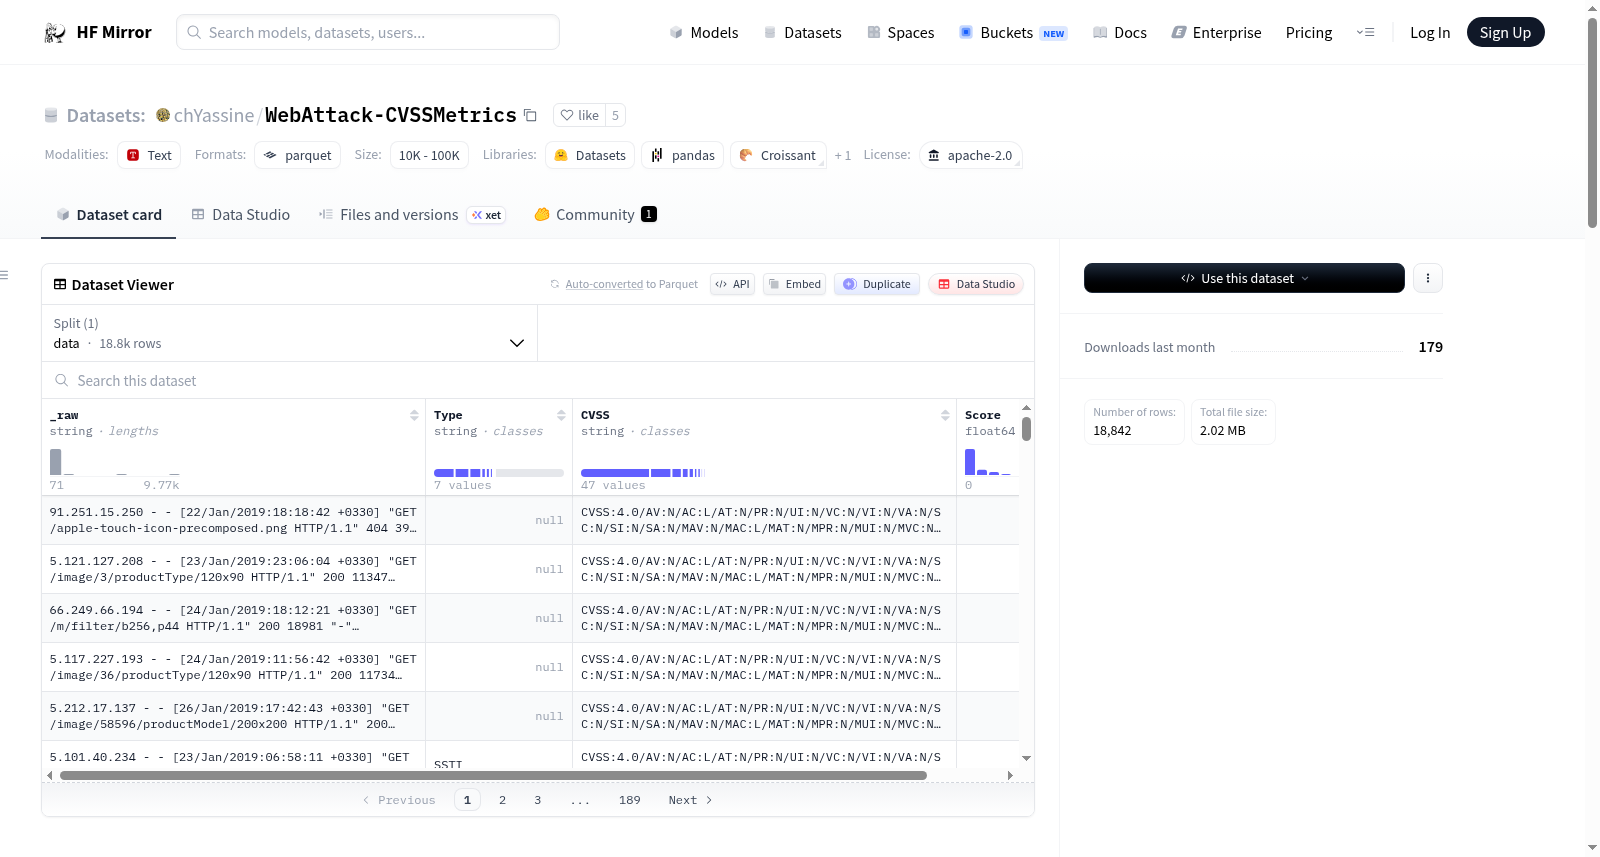Open Enterprise page
Screen dimensions: 1600x857
pos(1216,33)
